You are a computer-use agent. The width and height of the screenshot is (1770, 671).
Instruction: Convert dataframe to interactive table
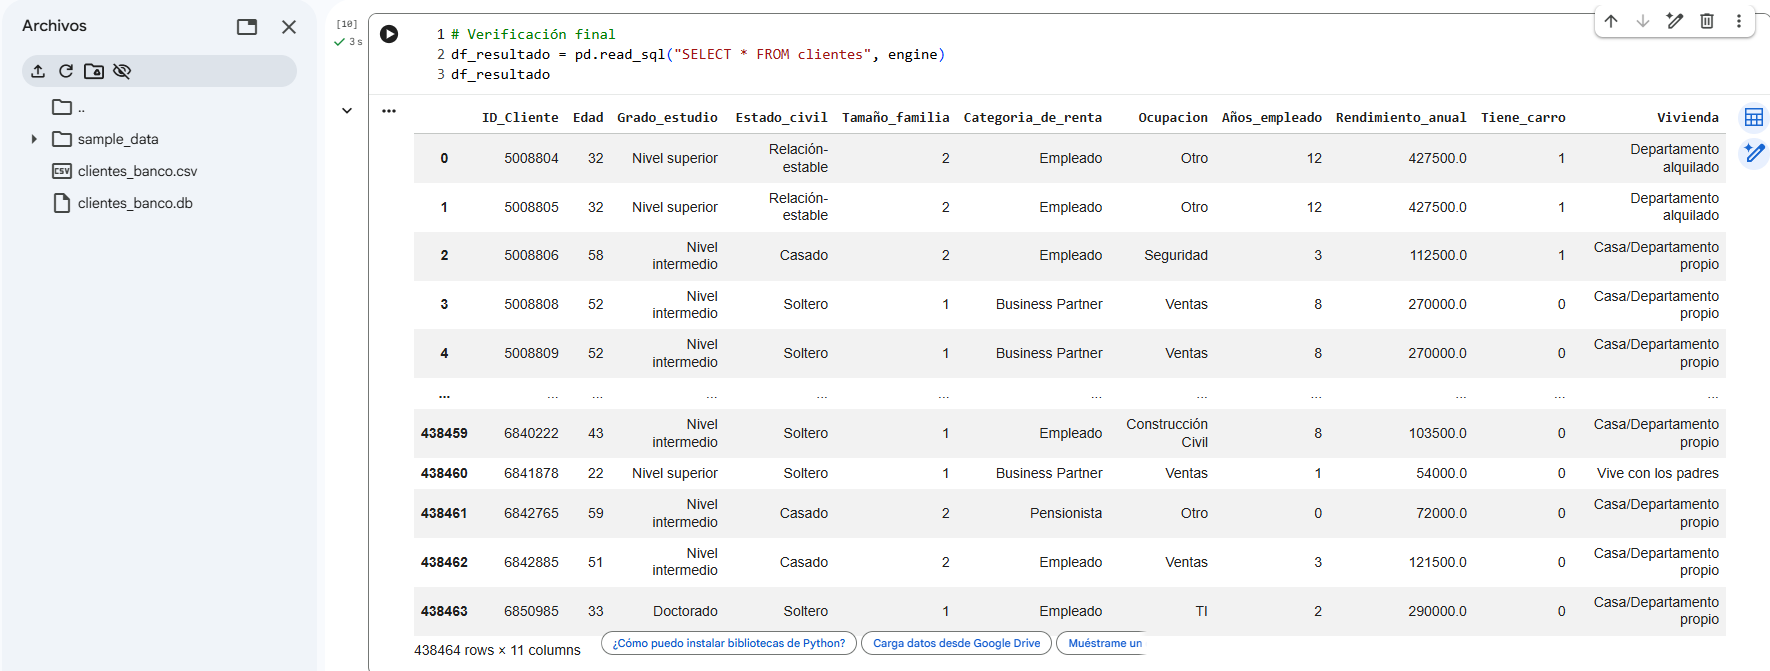coord(1753,118)
